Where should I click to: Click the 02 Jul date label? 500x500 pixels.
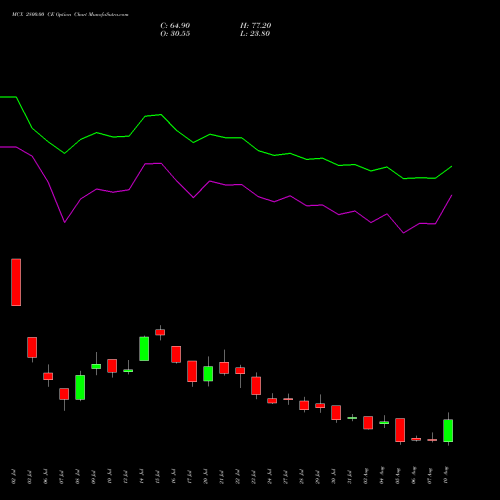(14, 477)
